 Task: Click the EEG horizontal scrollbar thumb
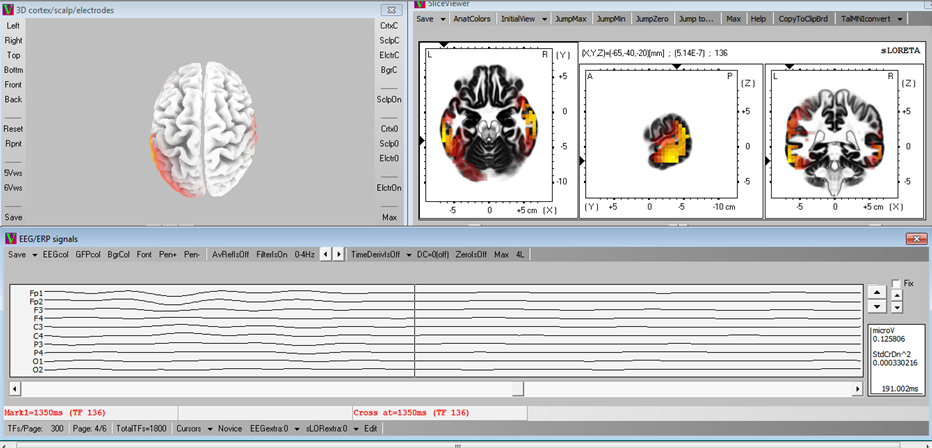click(517, 387)
